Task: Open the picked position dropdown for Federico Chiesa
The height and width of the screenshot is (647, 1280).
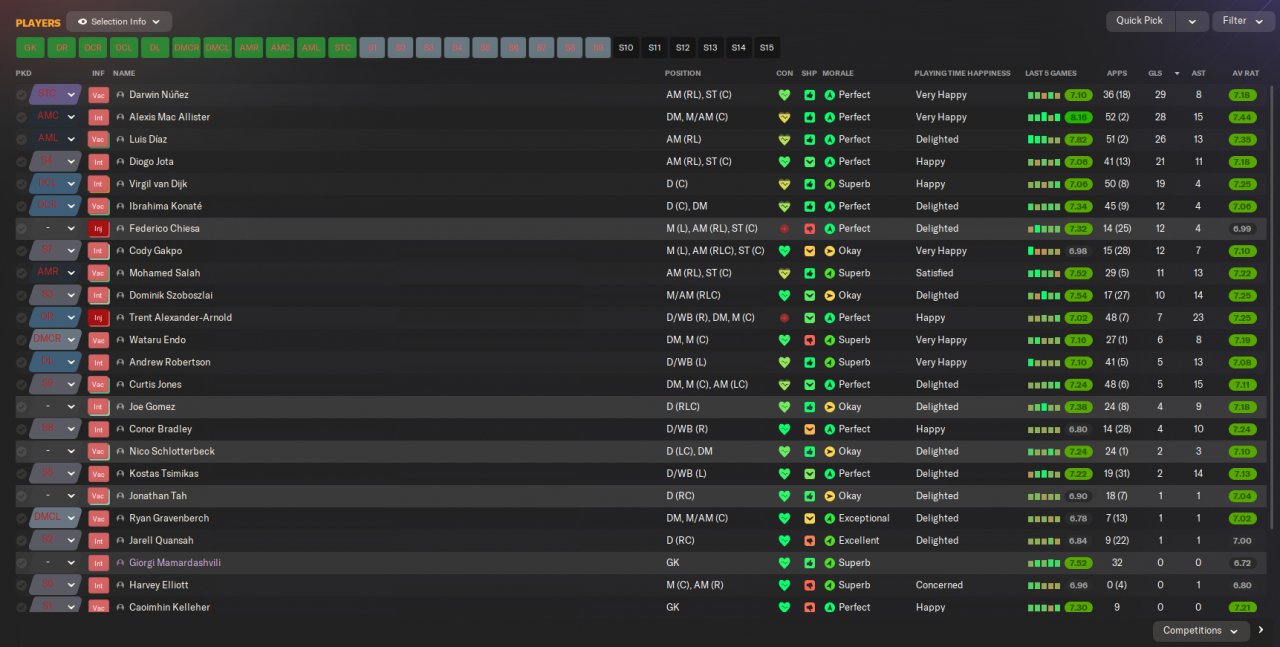Action: coord(55,229)
